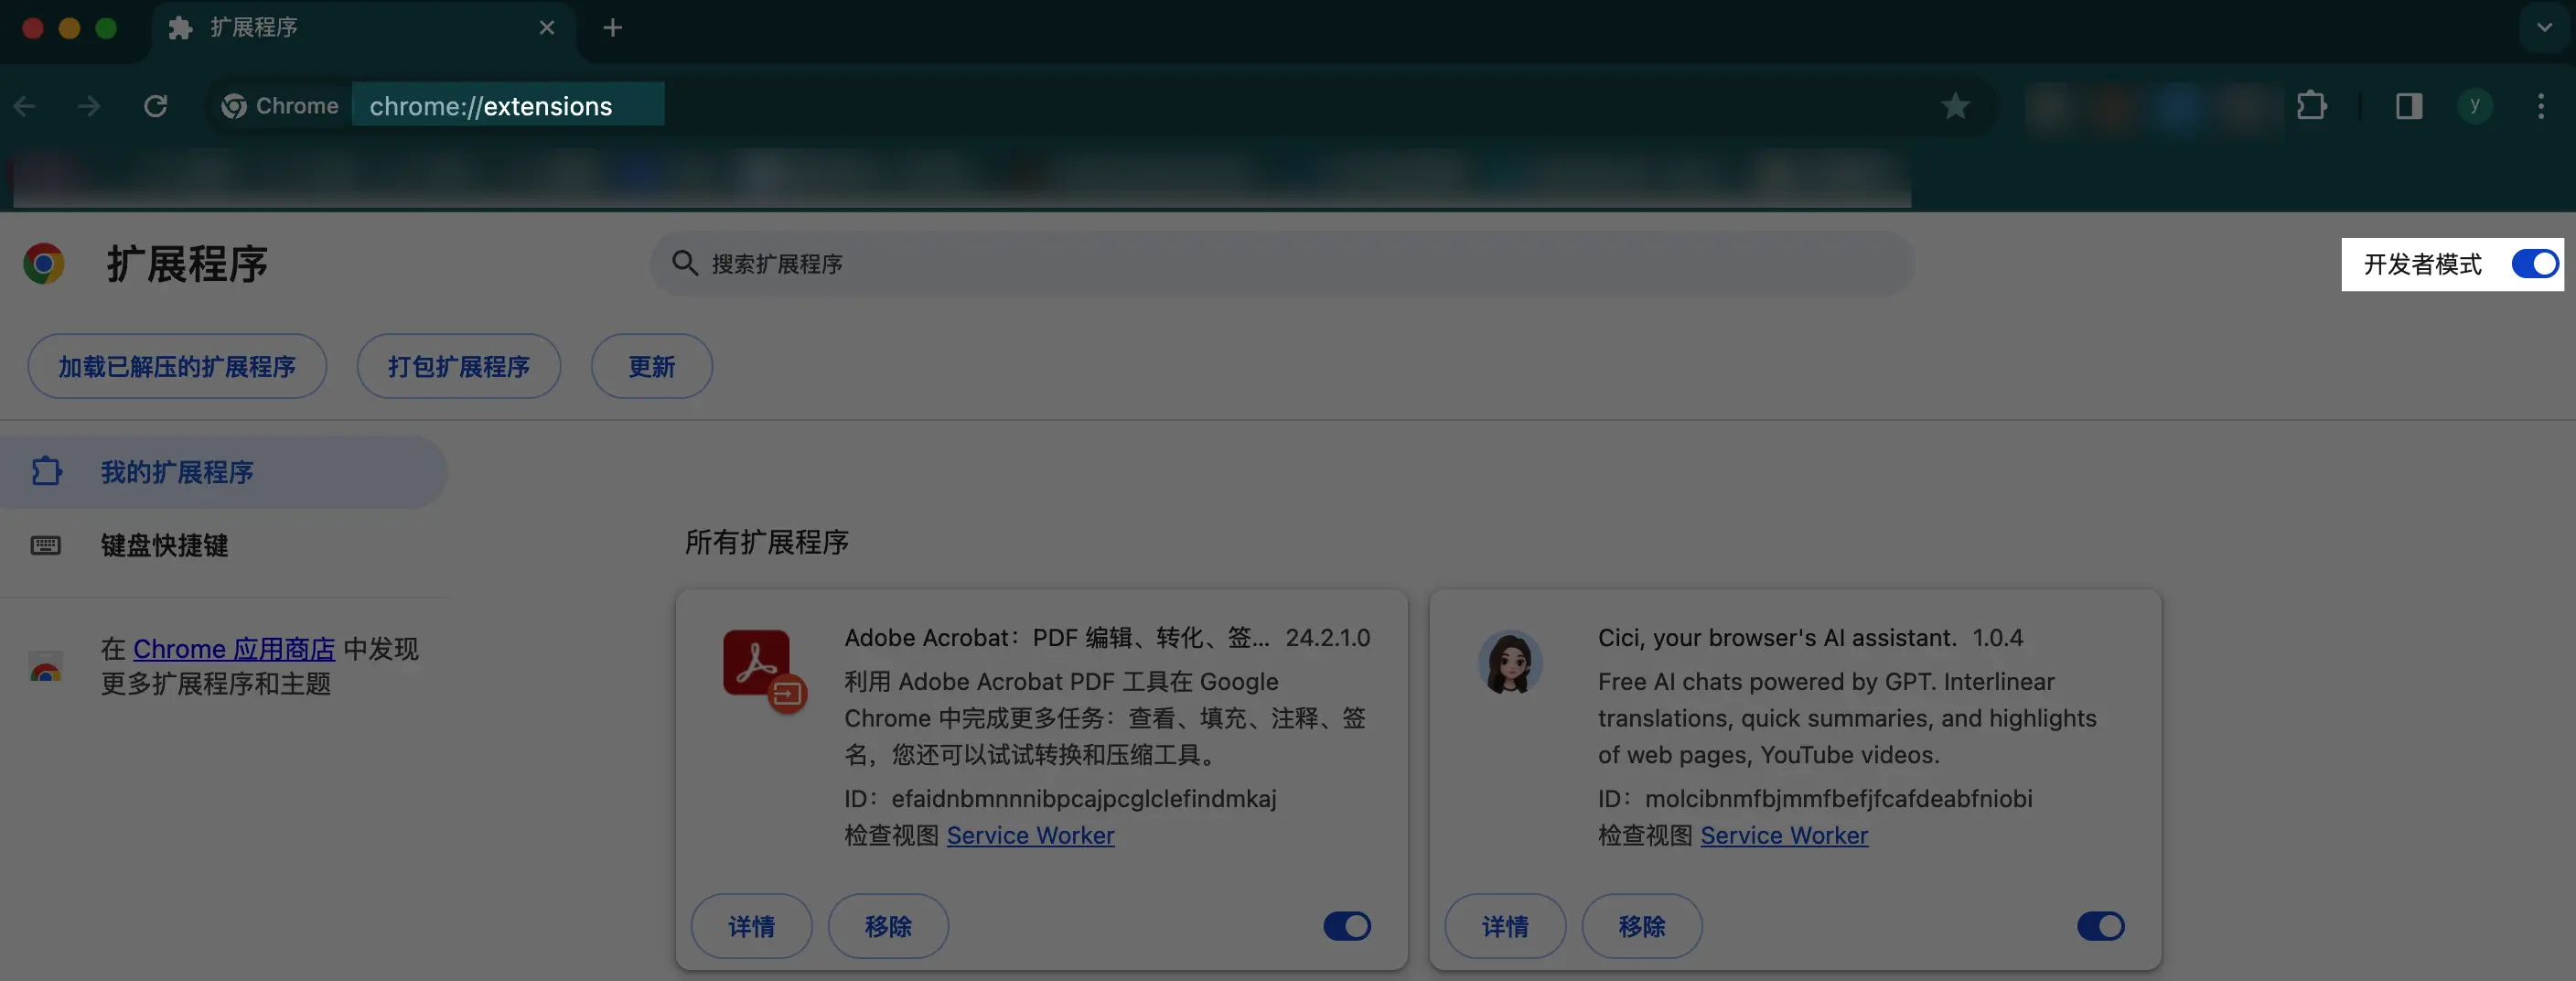Screen dimensions: 2576x981
Task: Open 详情 for Cici assistant
Action: tap(1505, 927)
